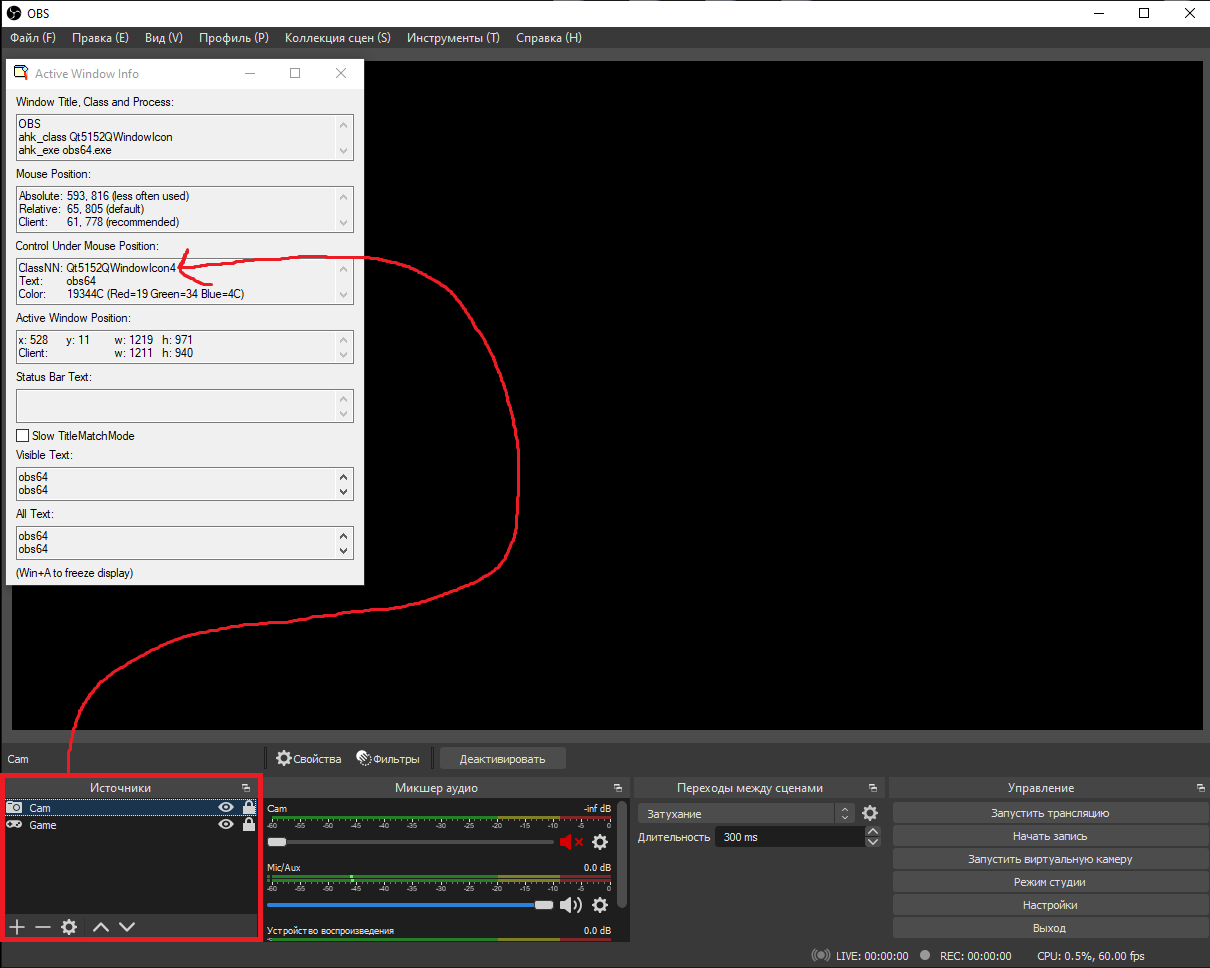Open the Вид (V) menu
This screenshot has width=1210, height=968.
(164, 38)
